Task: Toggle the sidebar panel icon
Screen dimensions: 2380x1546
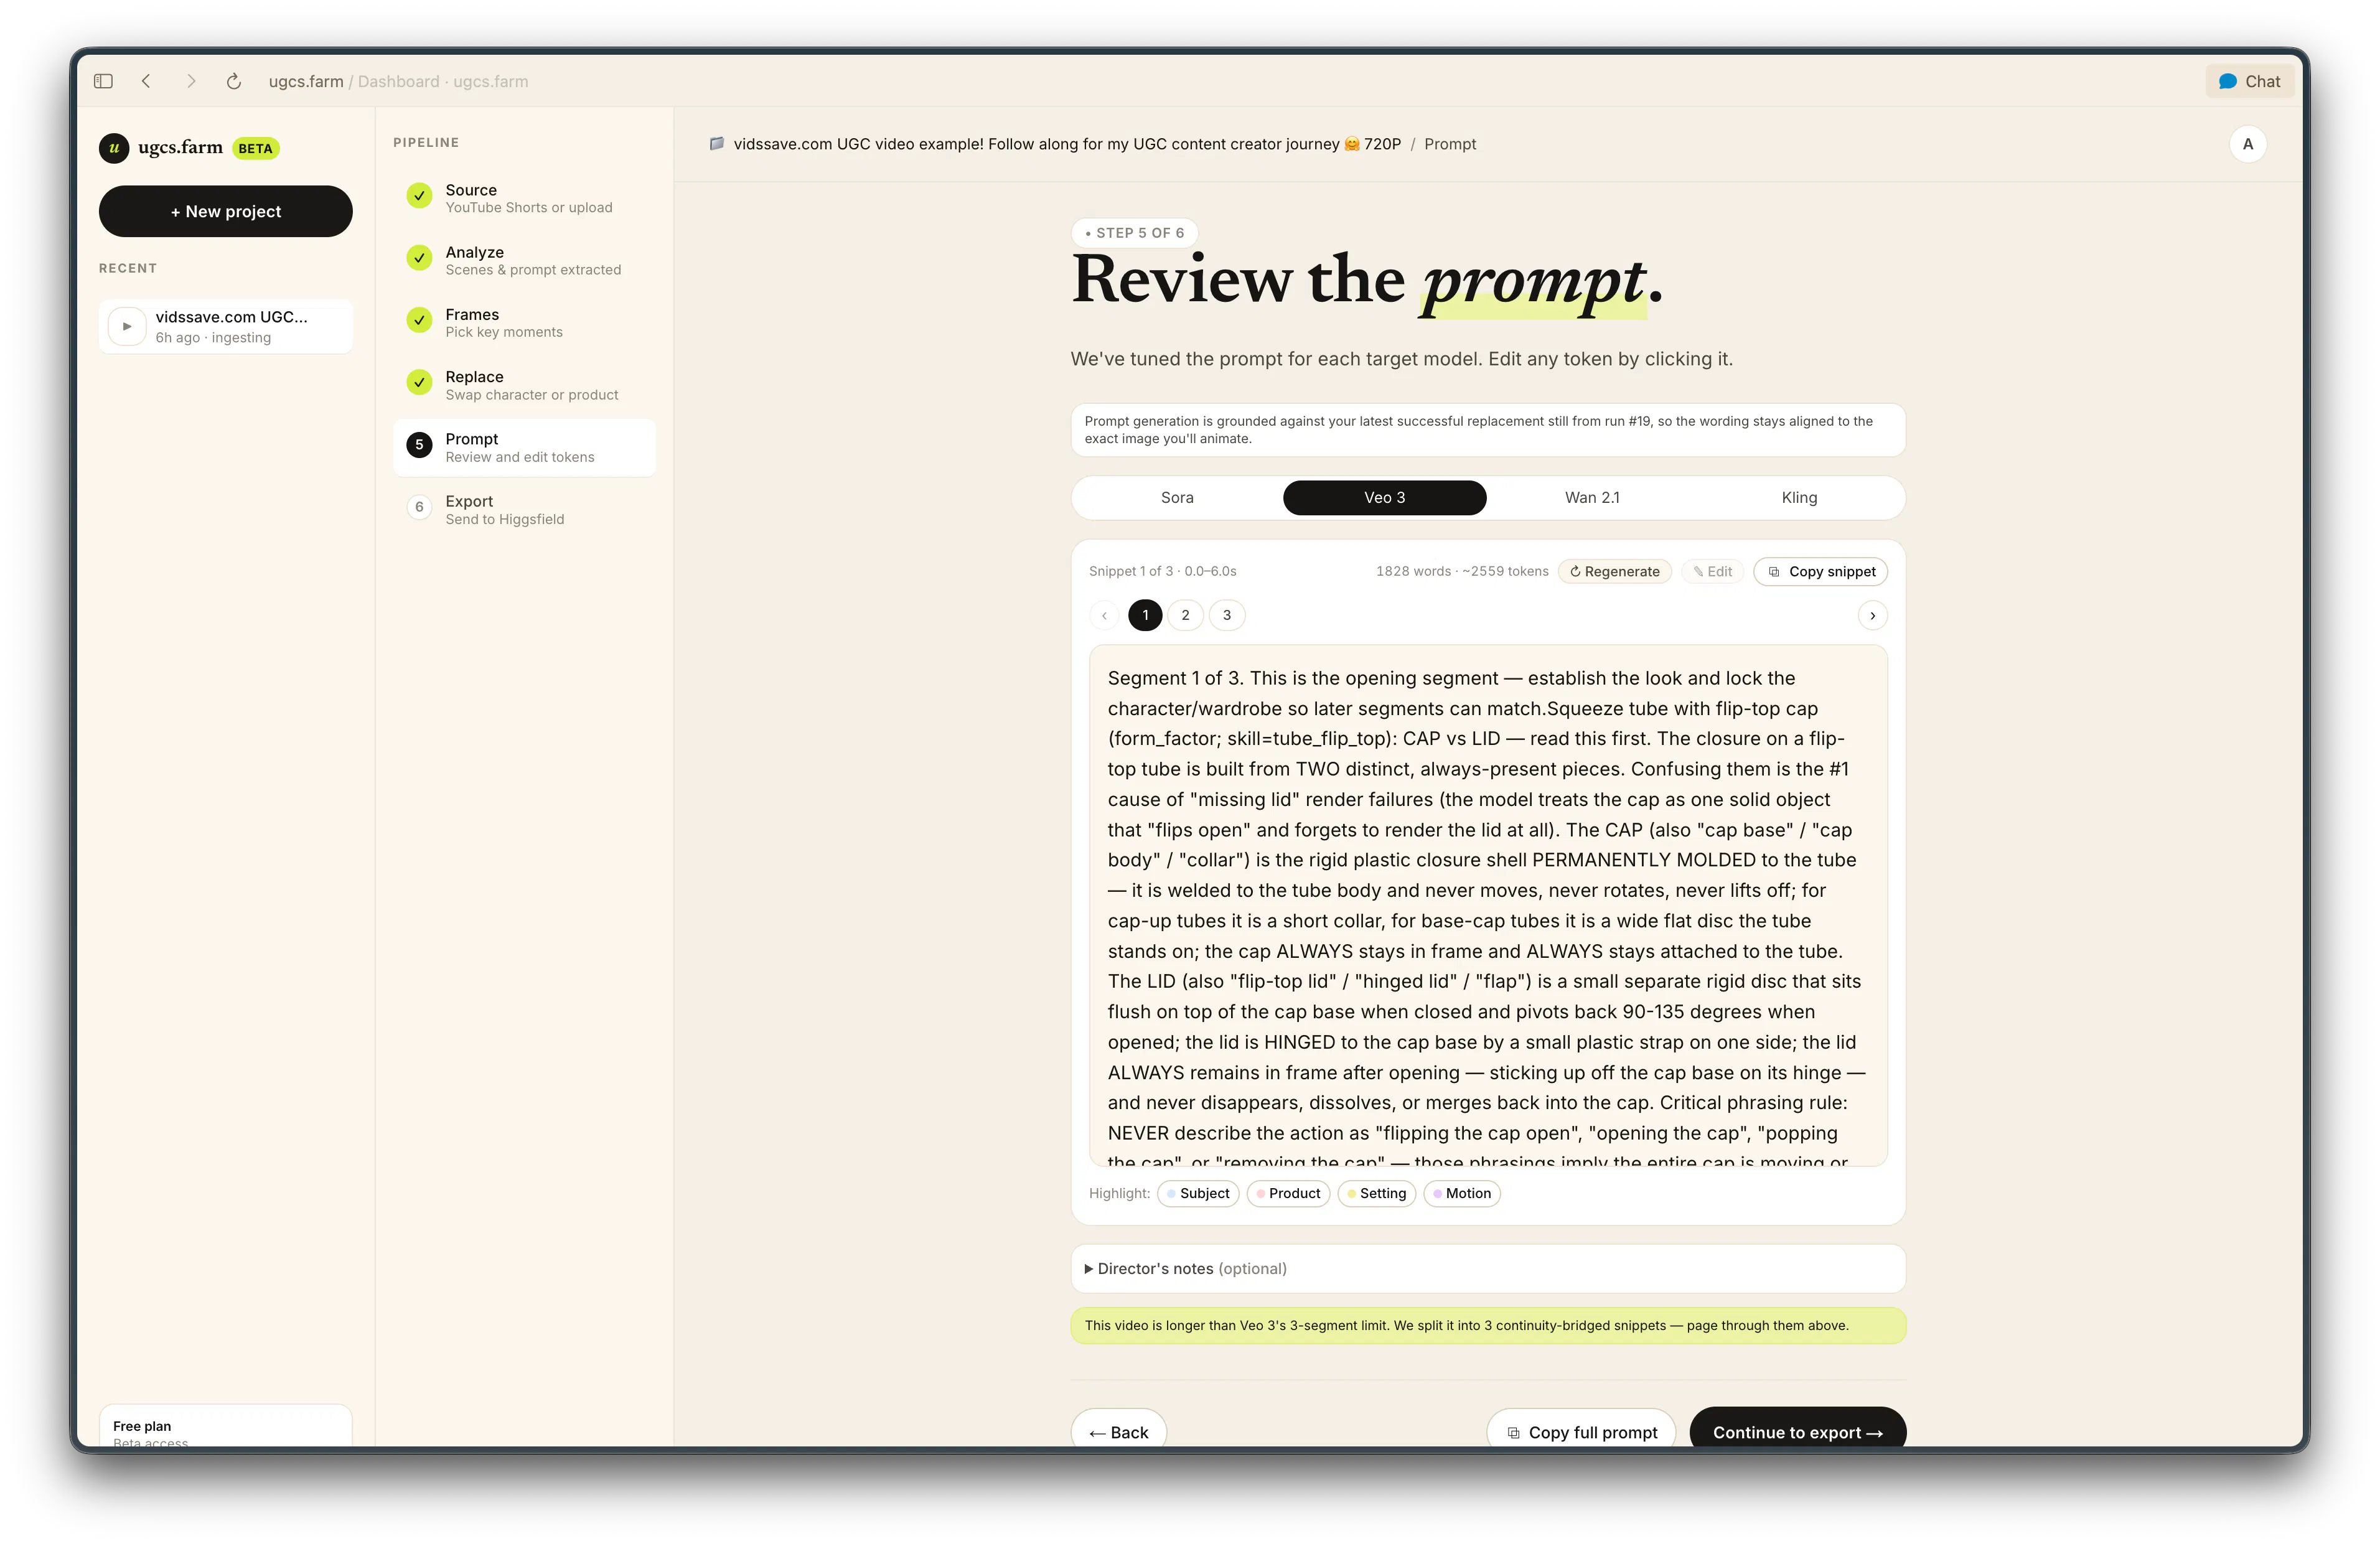Action: (103, 81)
